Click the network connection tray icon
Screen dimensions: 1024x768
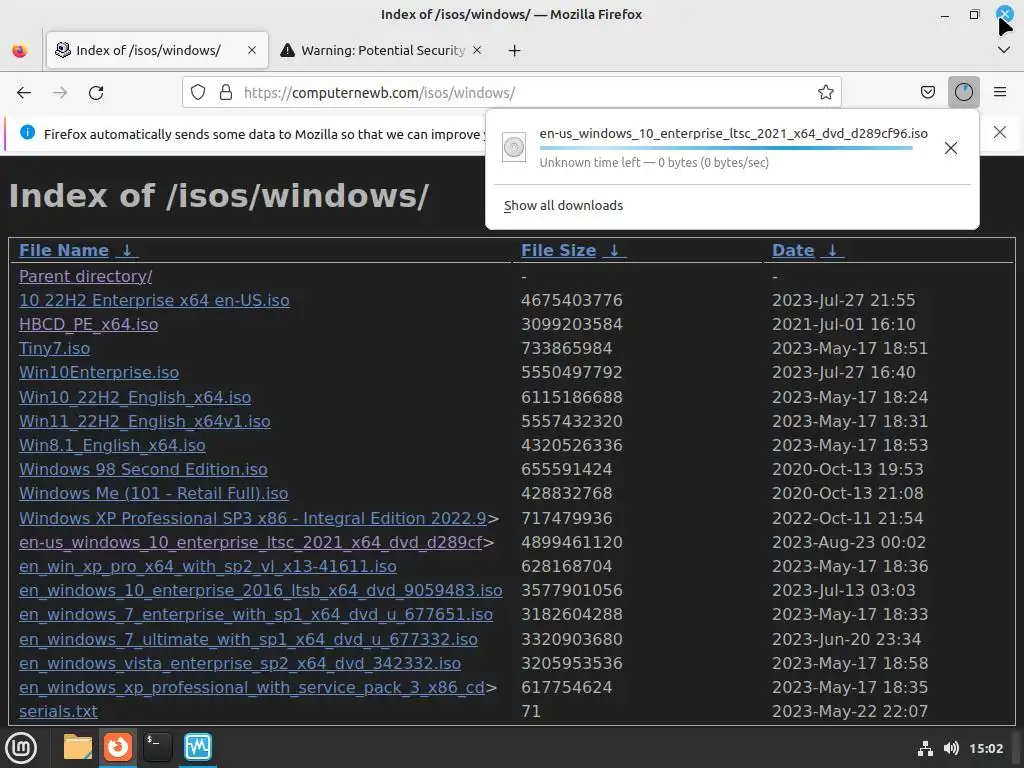tap(925, 748)
